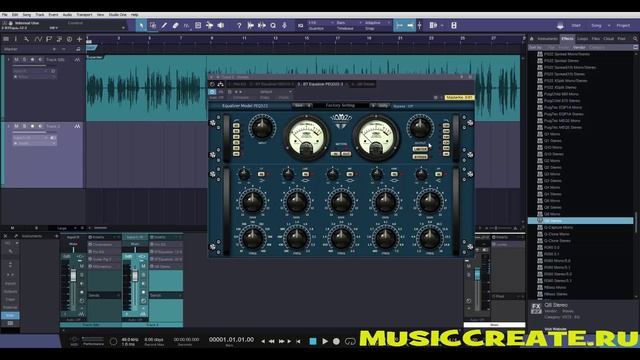Click the Fast Forward transport button

(281, 341)
